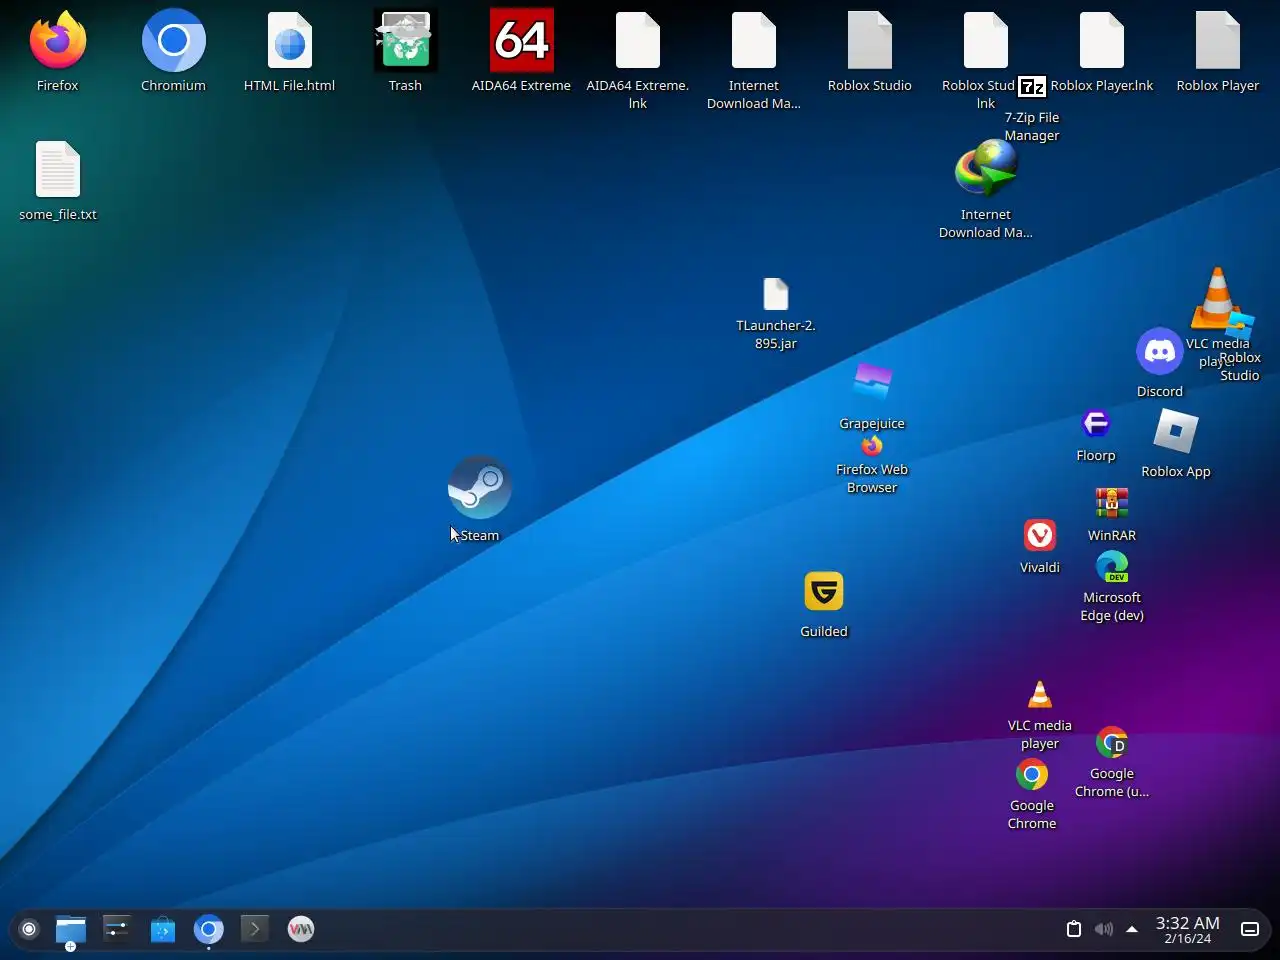The height and width of the screenshot is (960, 1280).
Task: Open Firefox Web Browser shortcut
Action: pos(872,446)
